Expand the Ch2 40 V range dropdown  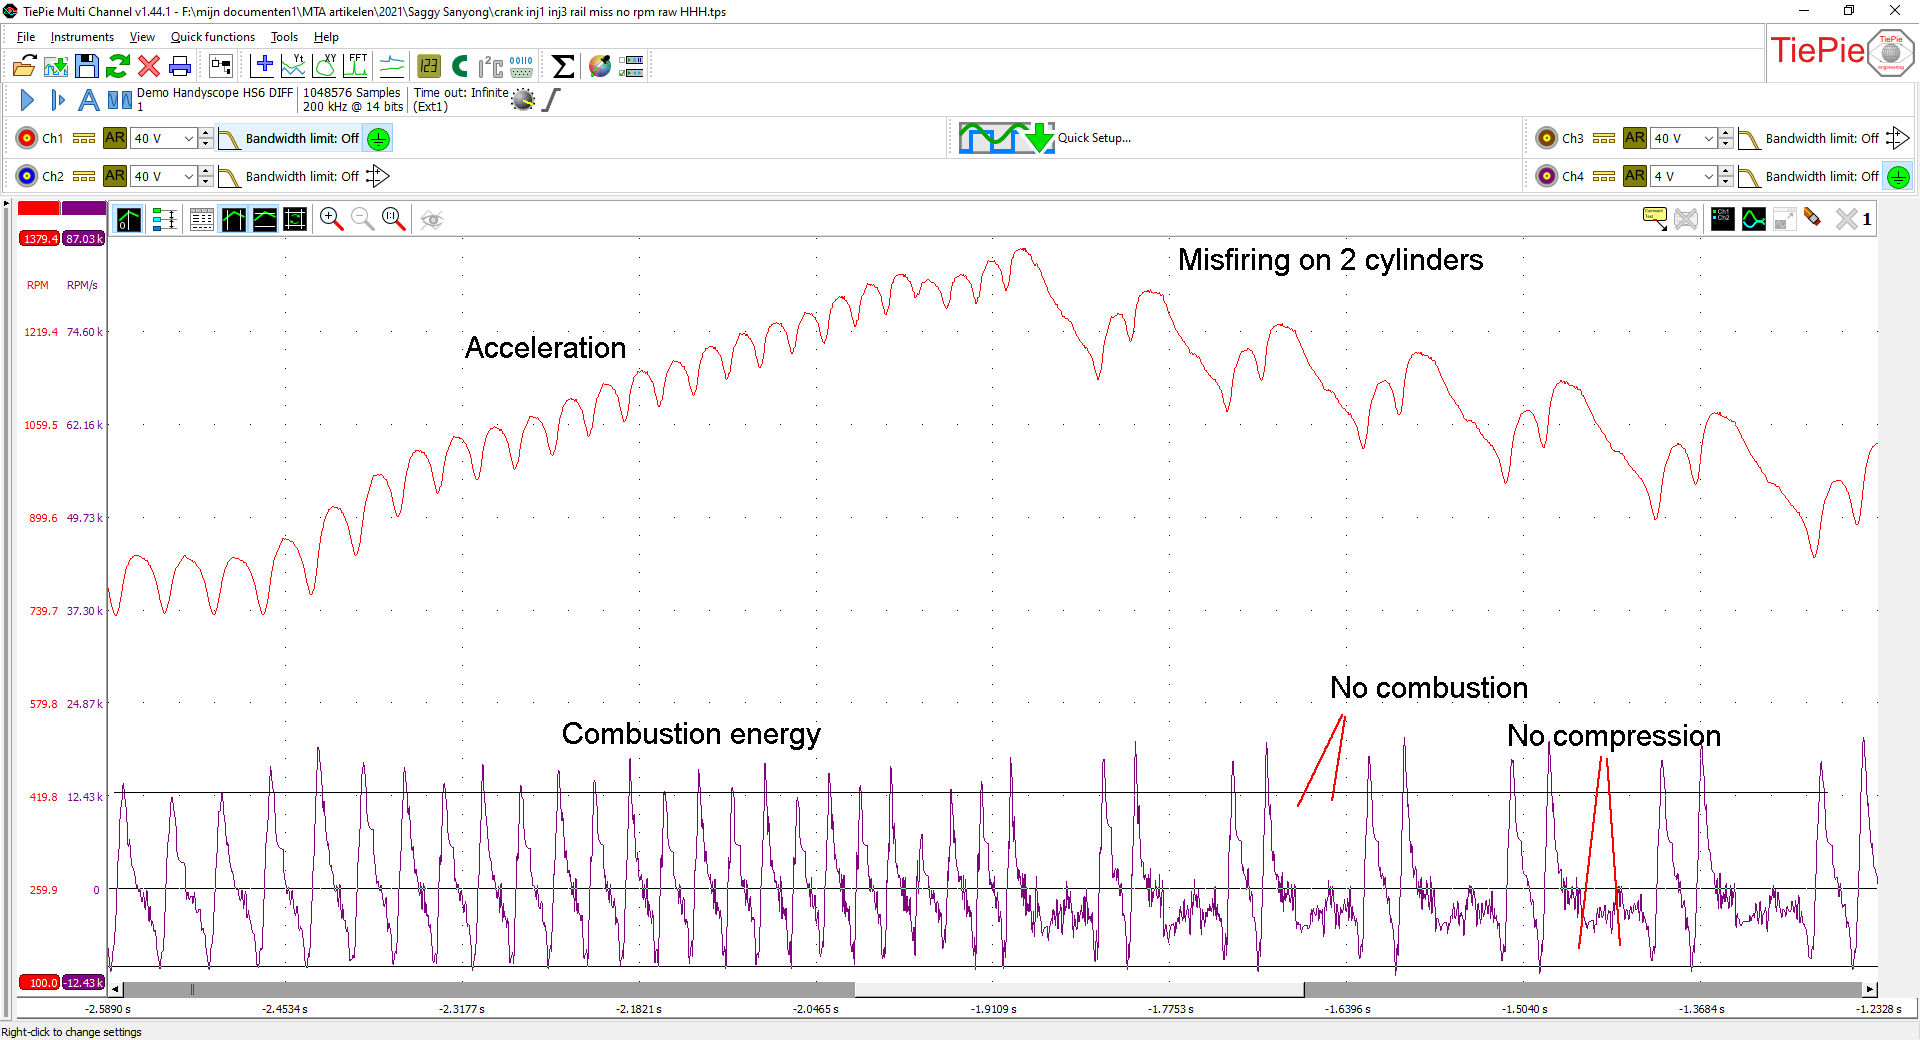pos(188,177)
